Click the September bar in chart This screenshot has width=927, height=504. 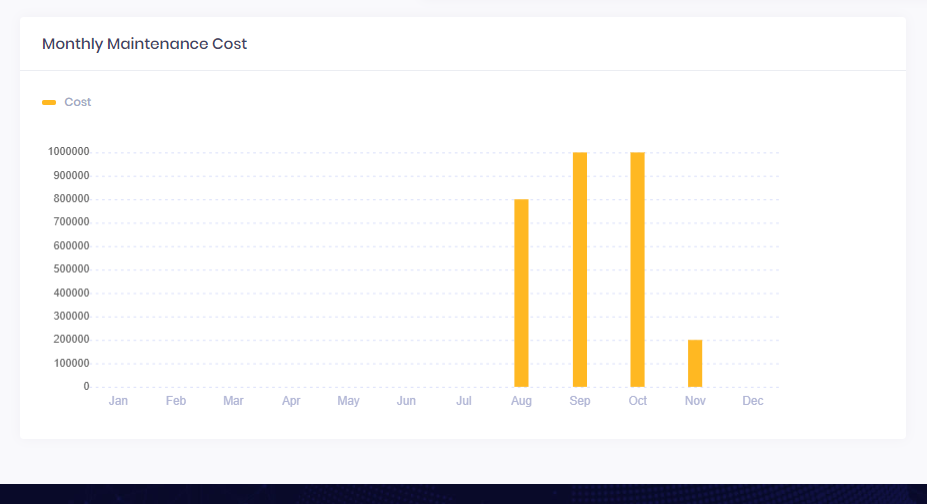tap(580, 269)
